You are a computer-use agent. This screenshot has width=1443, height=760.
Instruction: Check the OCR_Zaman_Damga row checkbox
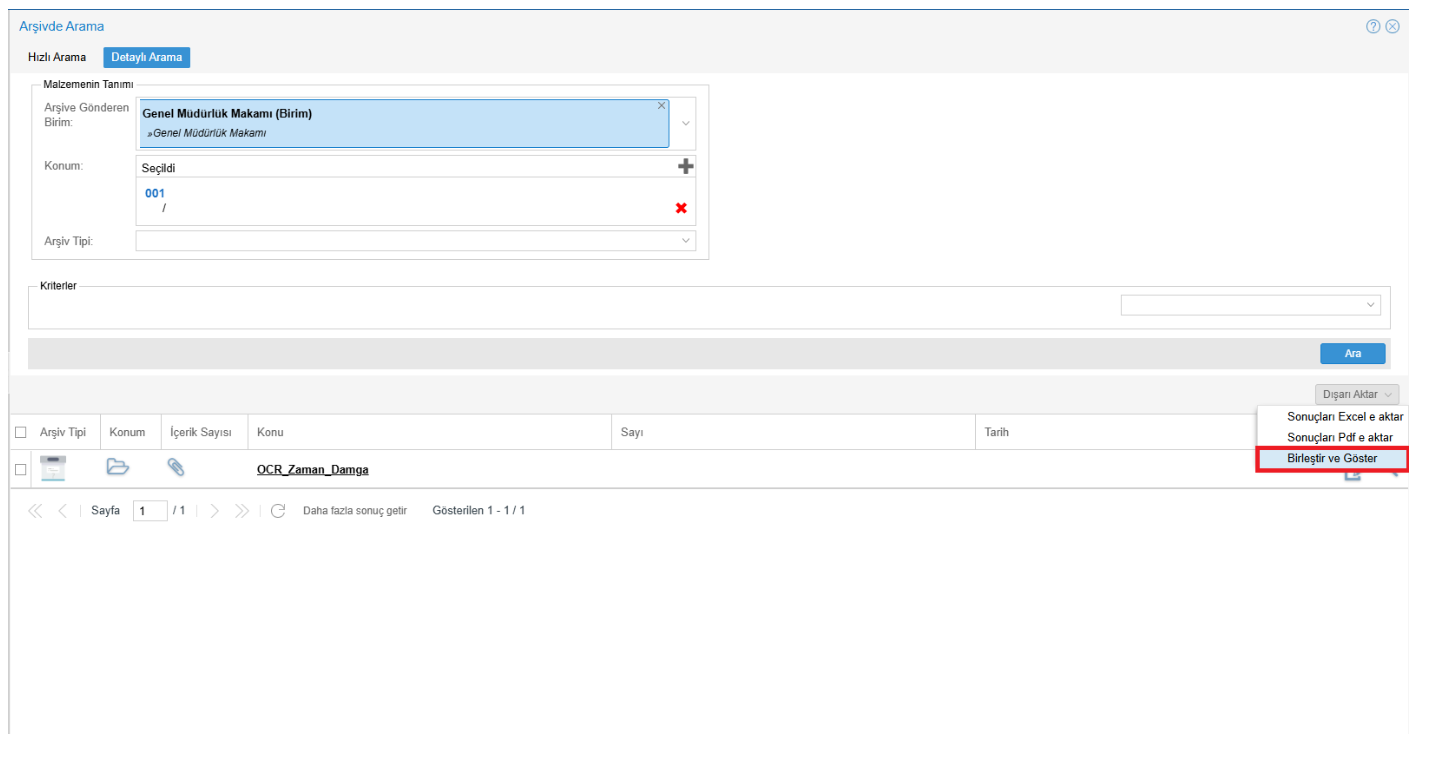tap(21, 469)
